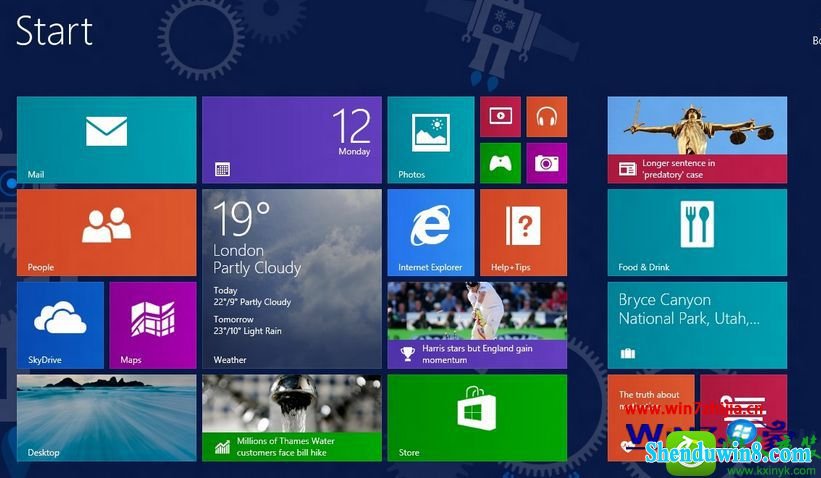
Task: Open News tile 'Longer sentence in predatory case'
Action: (697, 140)
